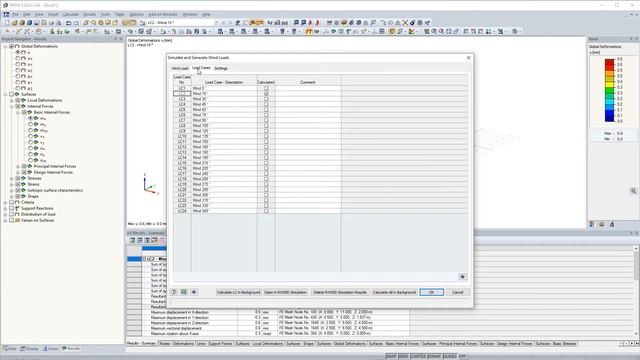The image size is (640, 360).
Task: Click the third small icon left of Calculate LC
Action: [x=194, y=292]
